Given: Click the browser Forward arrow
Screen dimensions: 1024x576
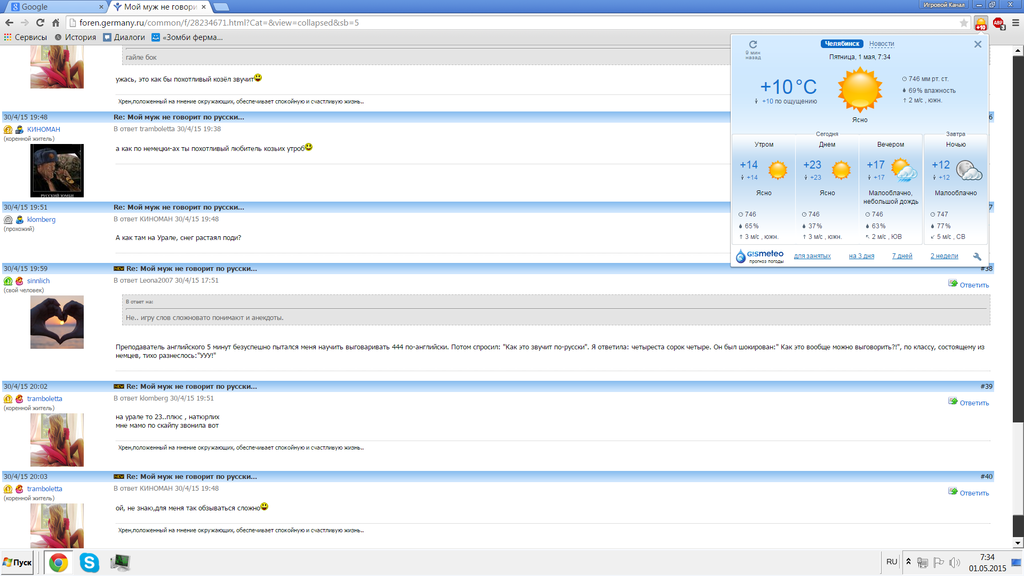Looking at the screenshot, I should (x=24, y=23).
